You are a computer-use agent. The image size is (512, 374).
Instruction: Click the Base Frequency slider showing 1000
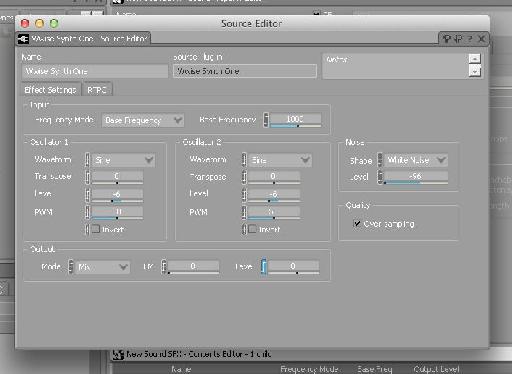(295, 120)
